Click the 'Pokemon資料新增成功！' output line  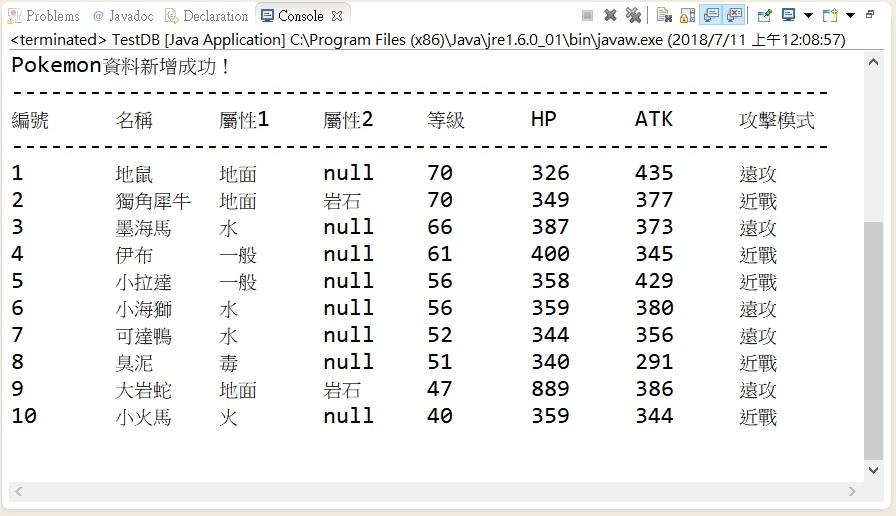[121, 66]
